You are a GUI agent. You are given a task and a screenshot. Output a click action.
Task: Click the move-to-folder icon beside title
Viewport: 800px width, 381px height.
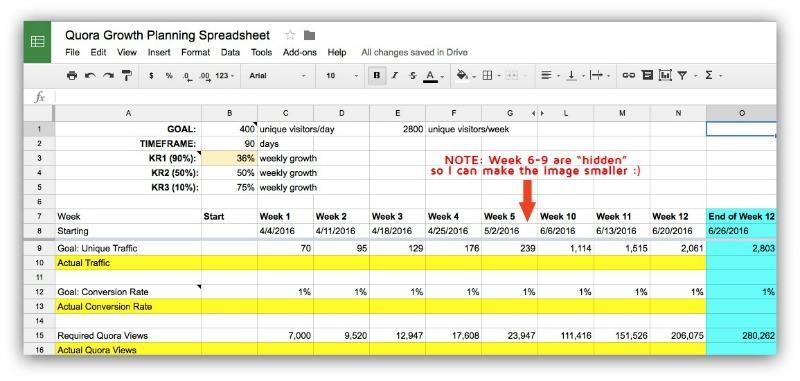[x=309, y=35]
